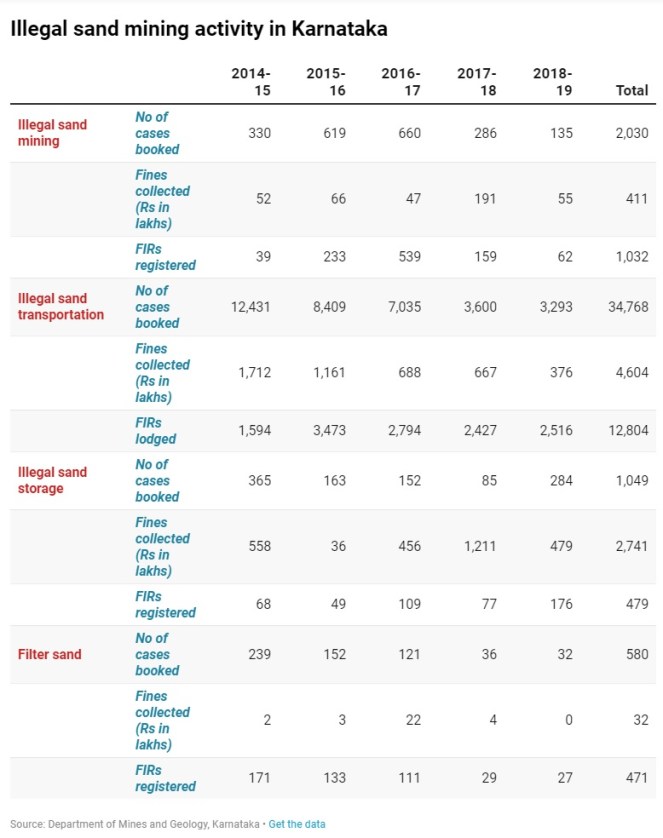This screenshot has height=838, width=663.
Task: Select the 2,030 total cell
Action: coord(631,133)
